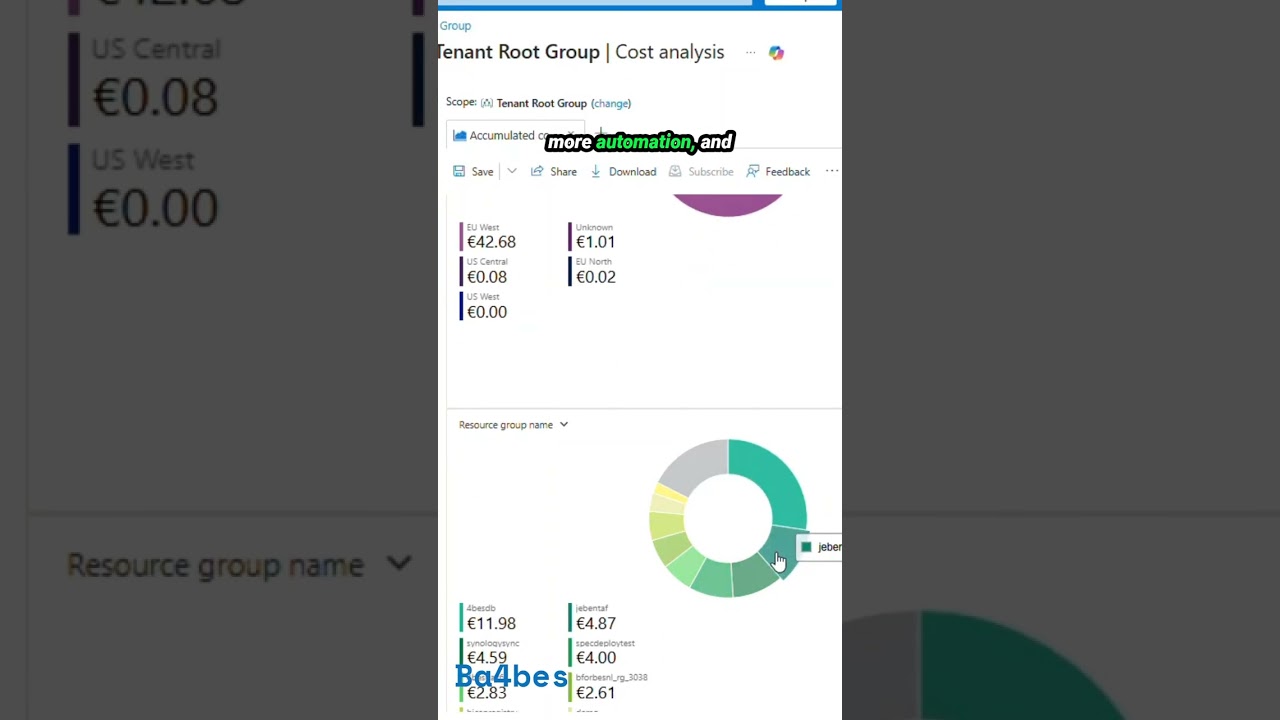Click the change link next to Scope
This screenshot has height=720, width=1280.
pyautogui.click(x=611, y=103)
